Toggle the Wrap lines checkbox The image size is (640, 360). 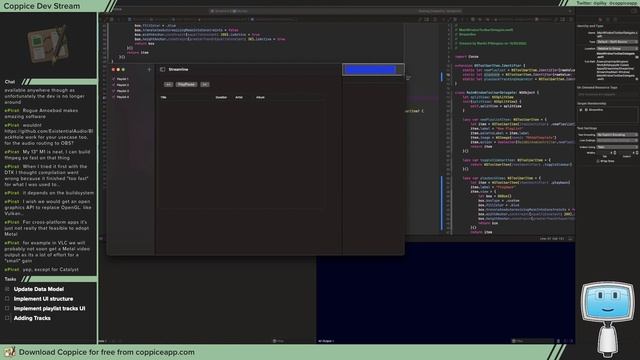click(598, 161)
